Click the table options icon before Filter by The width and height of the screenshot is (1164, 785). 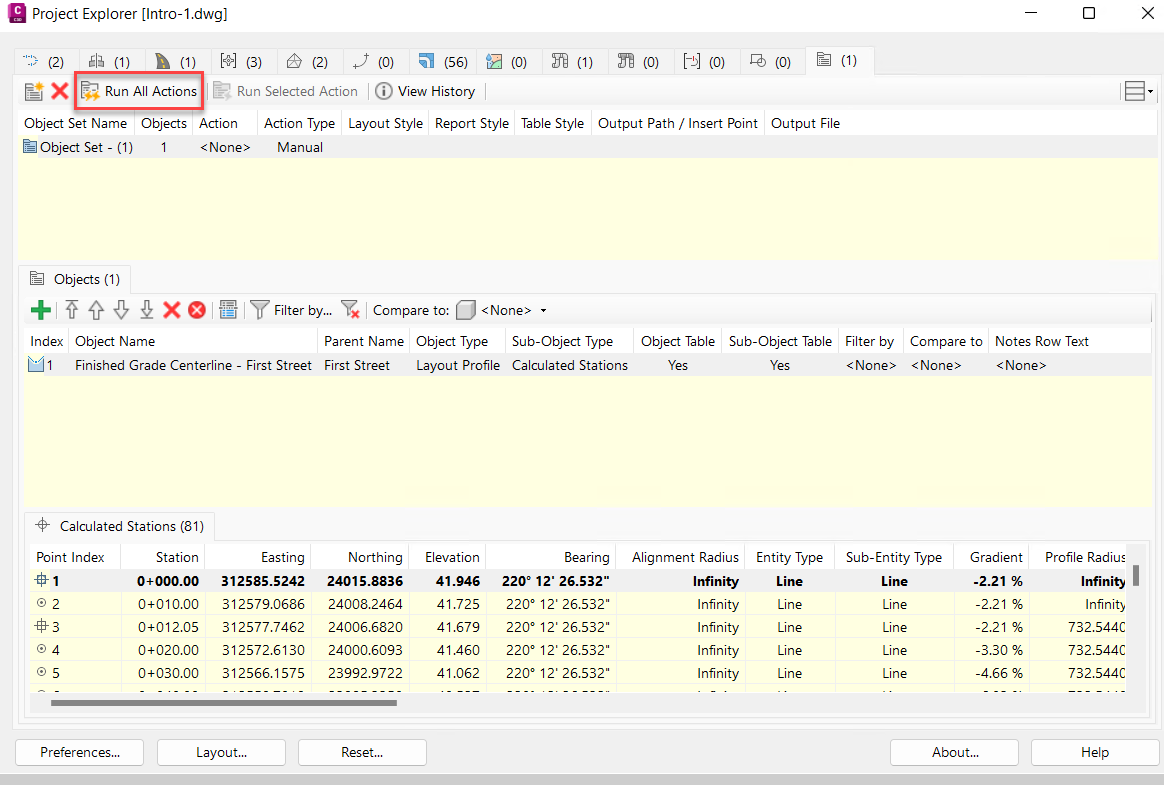click(228, 310)
